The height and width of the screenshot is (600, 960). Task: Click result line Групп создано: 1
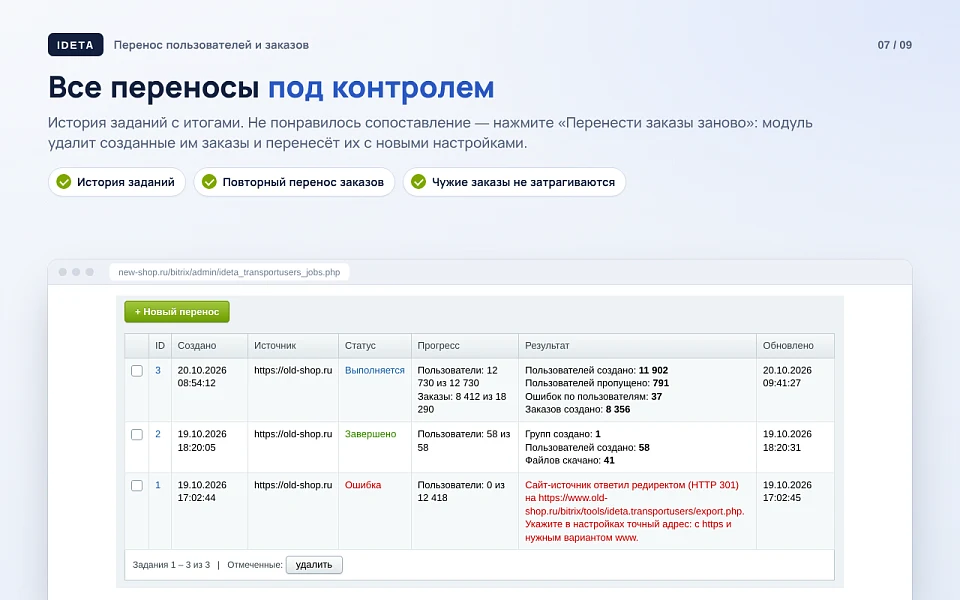[x=563, y=434]
